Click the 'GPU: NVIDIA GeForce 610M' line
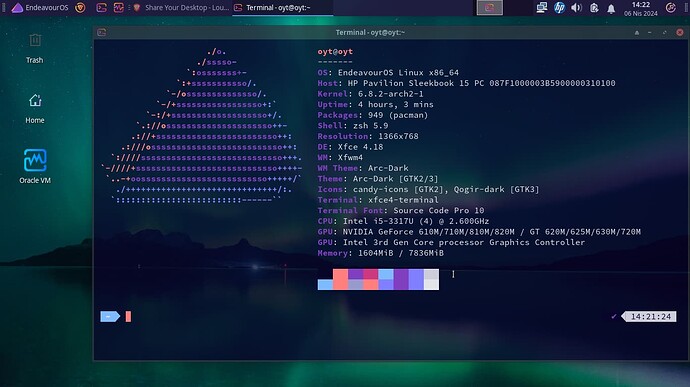Screen dimensions: 690x387 pos(479,232)
